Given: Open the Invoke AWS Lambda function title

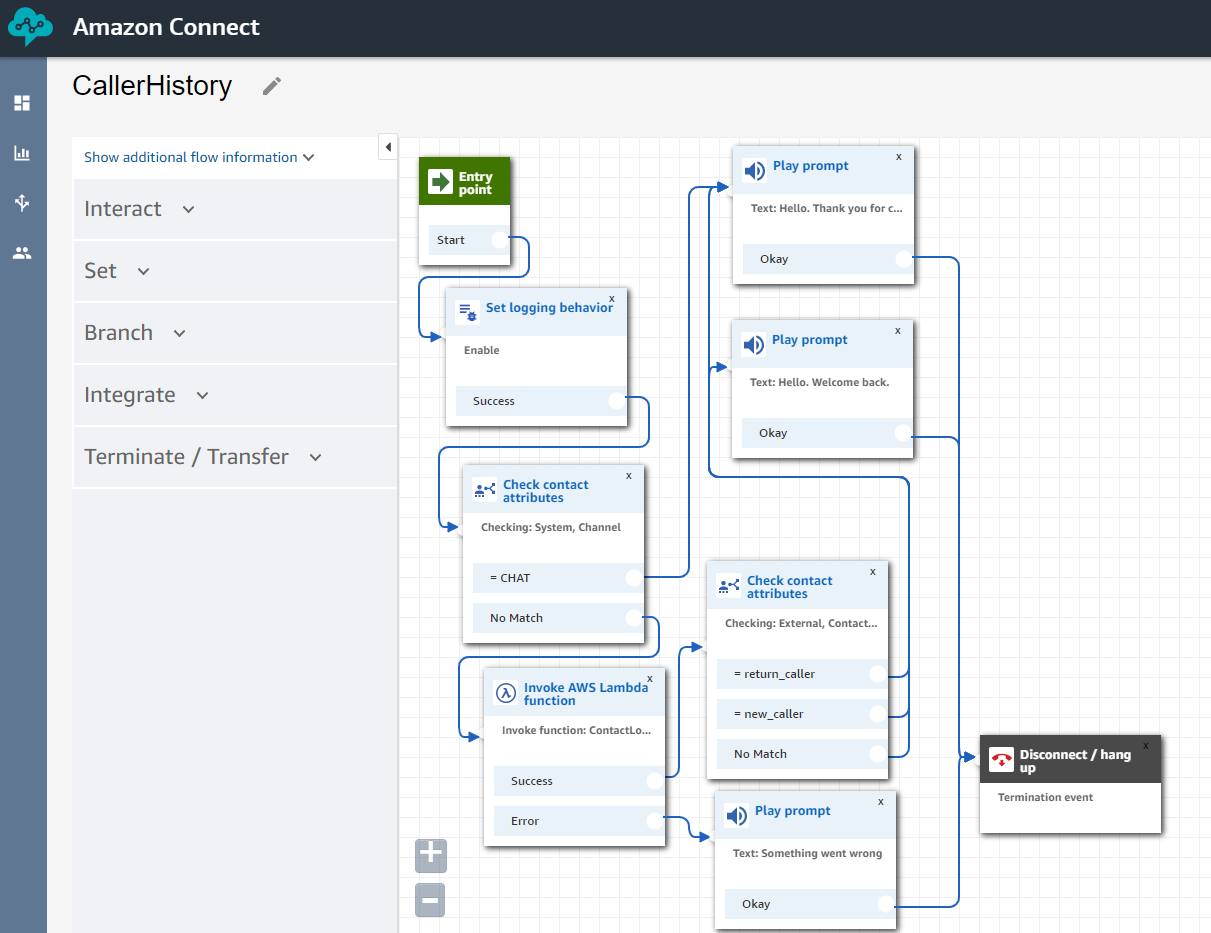Looking at the screenshot, I should (586, 694).
